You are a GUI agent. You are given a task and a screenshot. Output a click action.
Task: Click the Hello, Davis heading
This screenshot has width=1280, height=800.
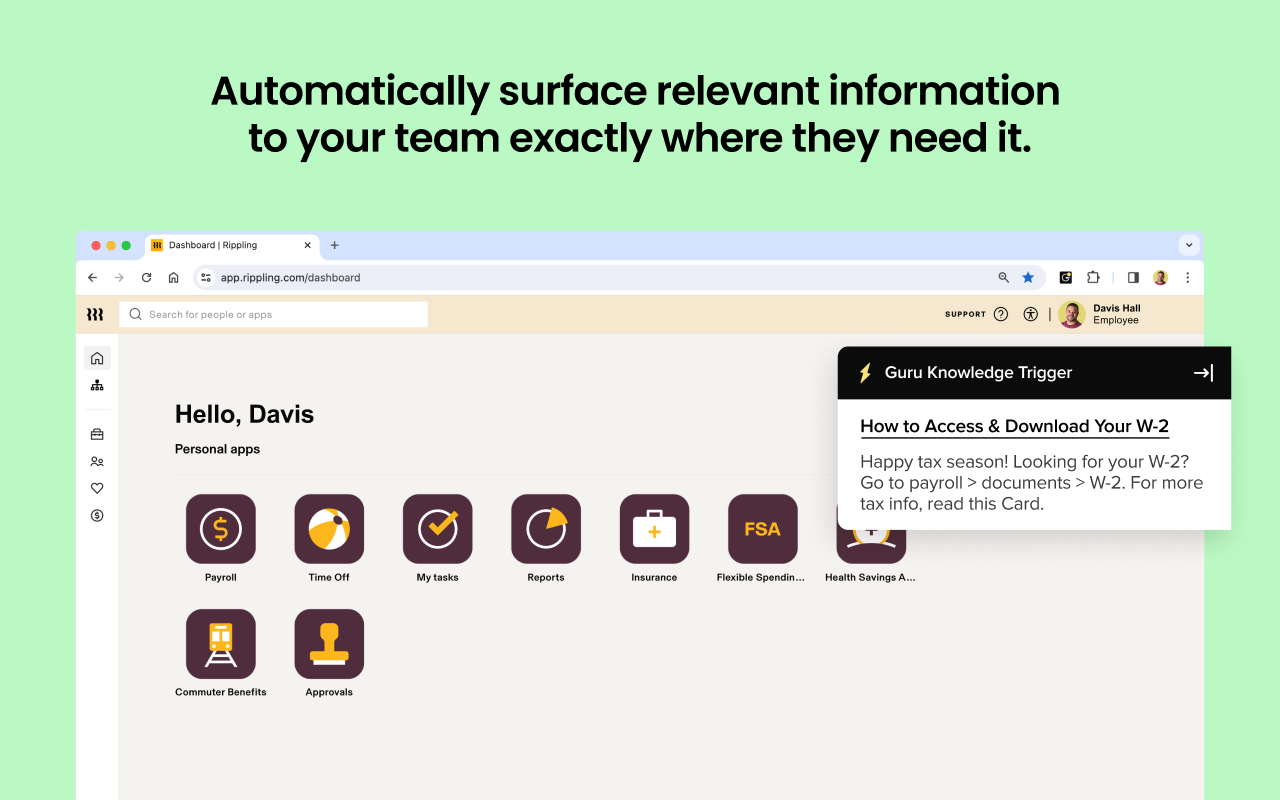(244, 414)
